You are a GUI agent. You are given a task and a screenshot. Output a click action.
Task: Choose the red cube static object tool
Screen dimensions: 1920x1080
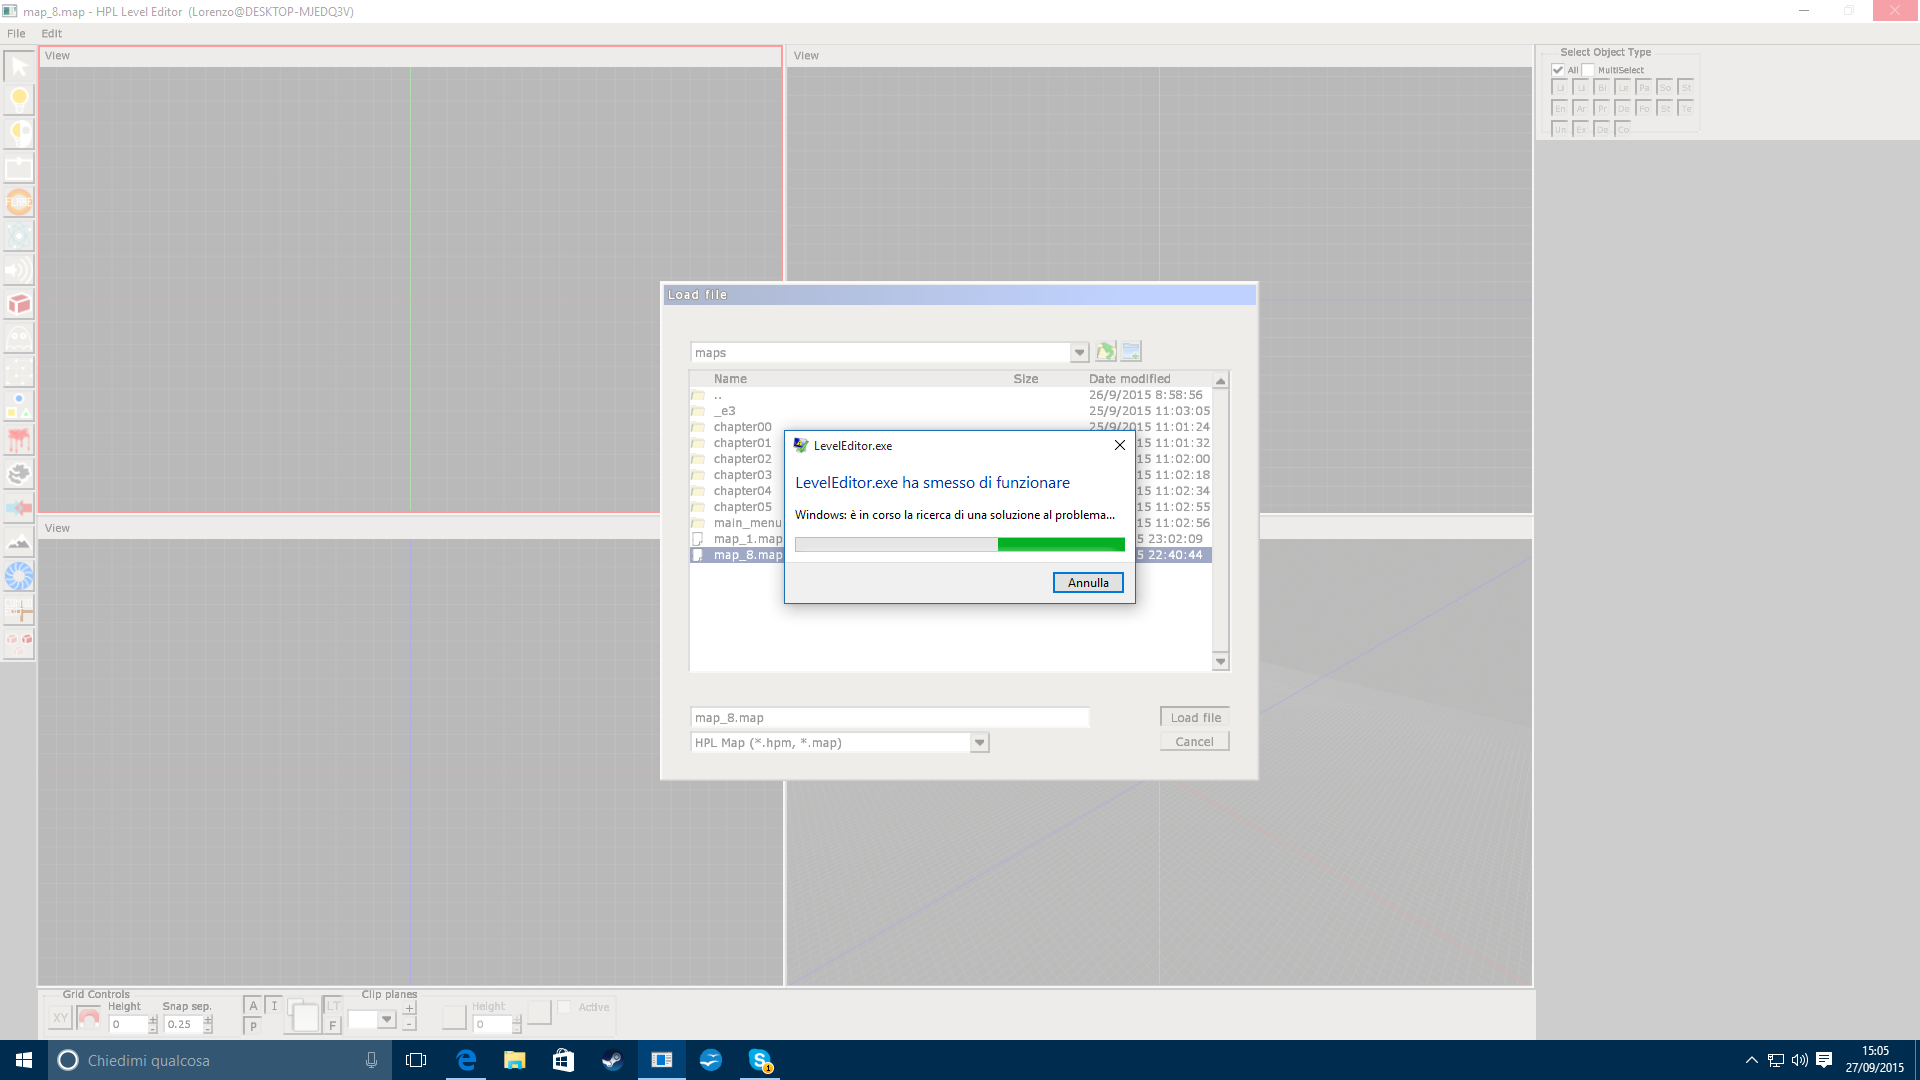(x=19, y=304)
